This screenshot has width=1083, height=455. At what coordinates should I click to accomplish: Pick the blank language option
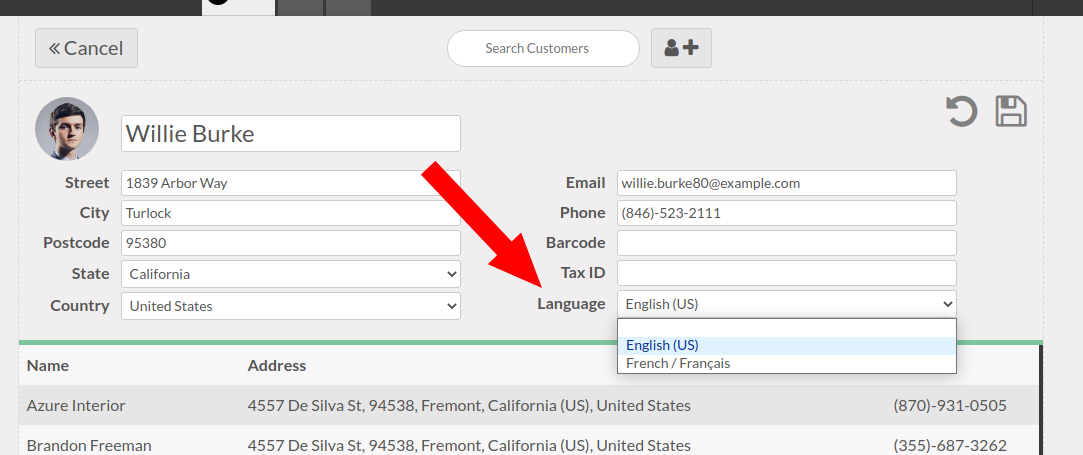(x=787, y=328)
